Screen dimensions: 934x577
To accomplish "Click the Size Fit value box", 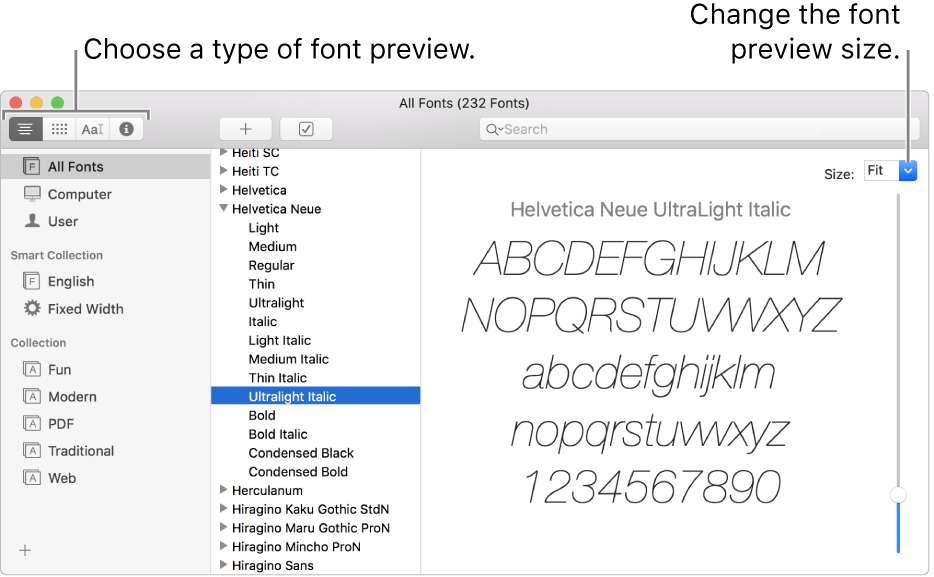I will [882, 171].
